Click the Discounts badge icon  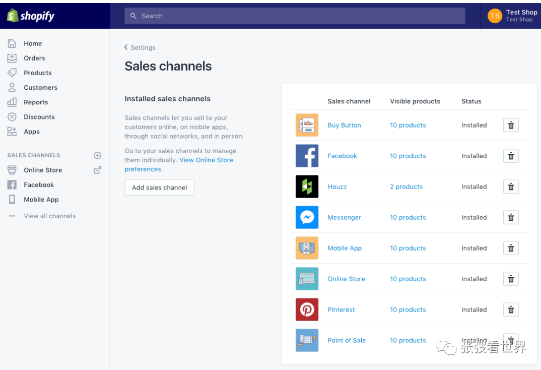(x=12, y=117)
